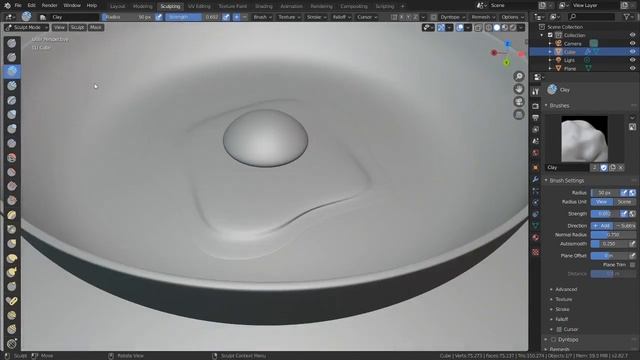Open the Remesh dropdown in header

coord(483,17)
